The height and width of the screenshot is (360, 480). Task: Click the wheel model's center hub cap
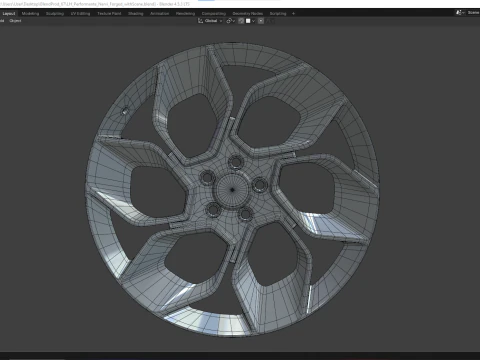(x=232, y=190)
